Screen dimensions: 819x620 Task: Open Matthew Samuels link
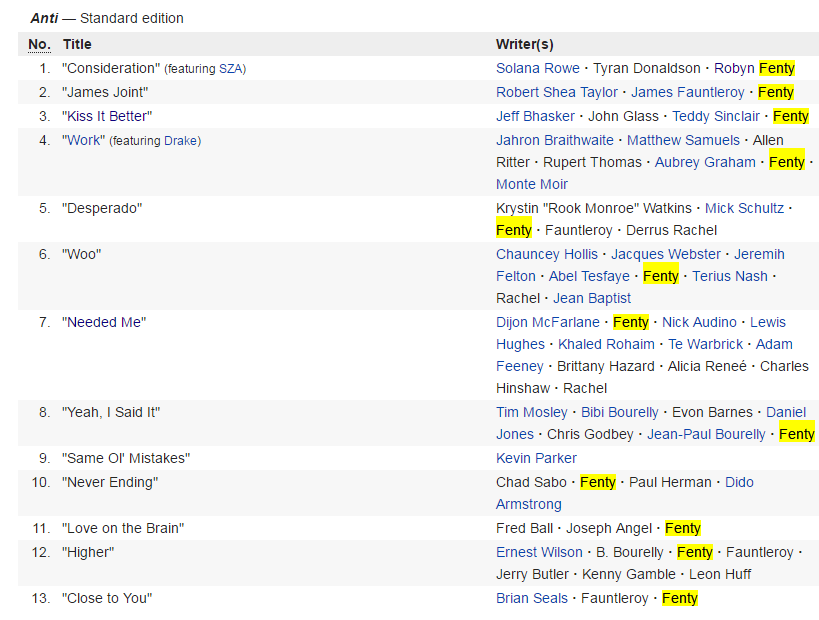pos(683,141)
